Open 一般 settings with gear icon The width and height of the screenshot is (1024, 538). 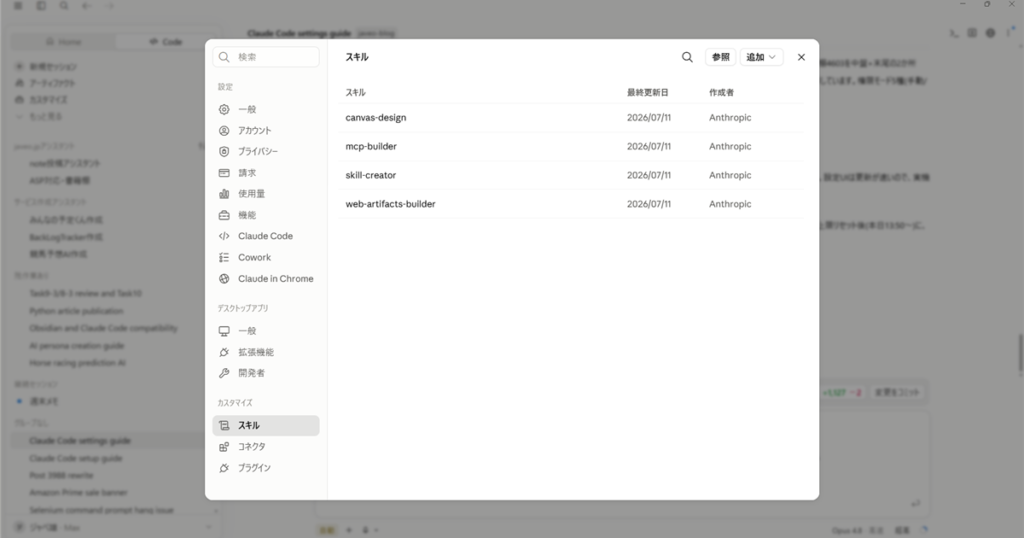[x=266, y=109]
